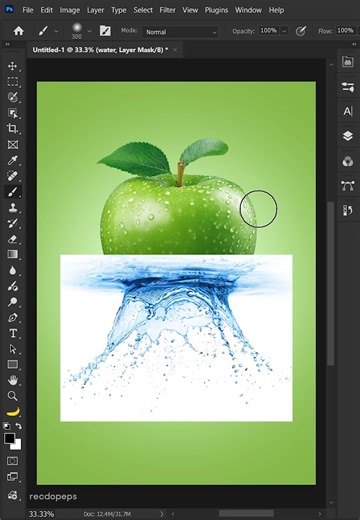Open the Filter menu
This screenshot has width=360, height=520.
click(x=167, y=10)
